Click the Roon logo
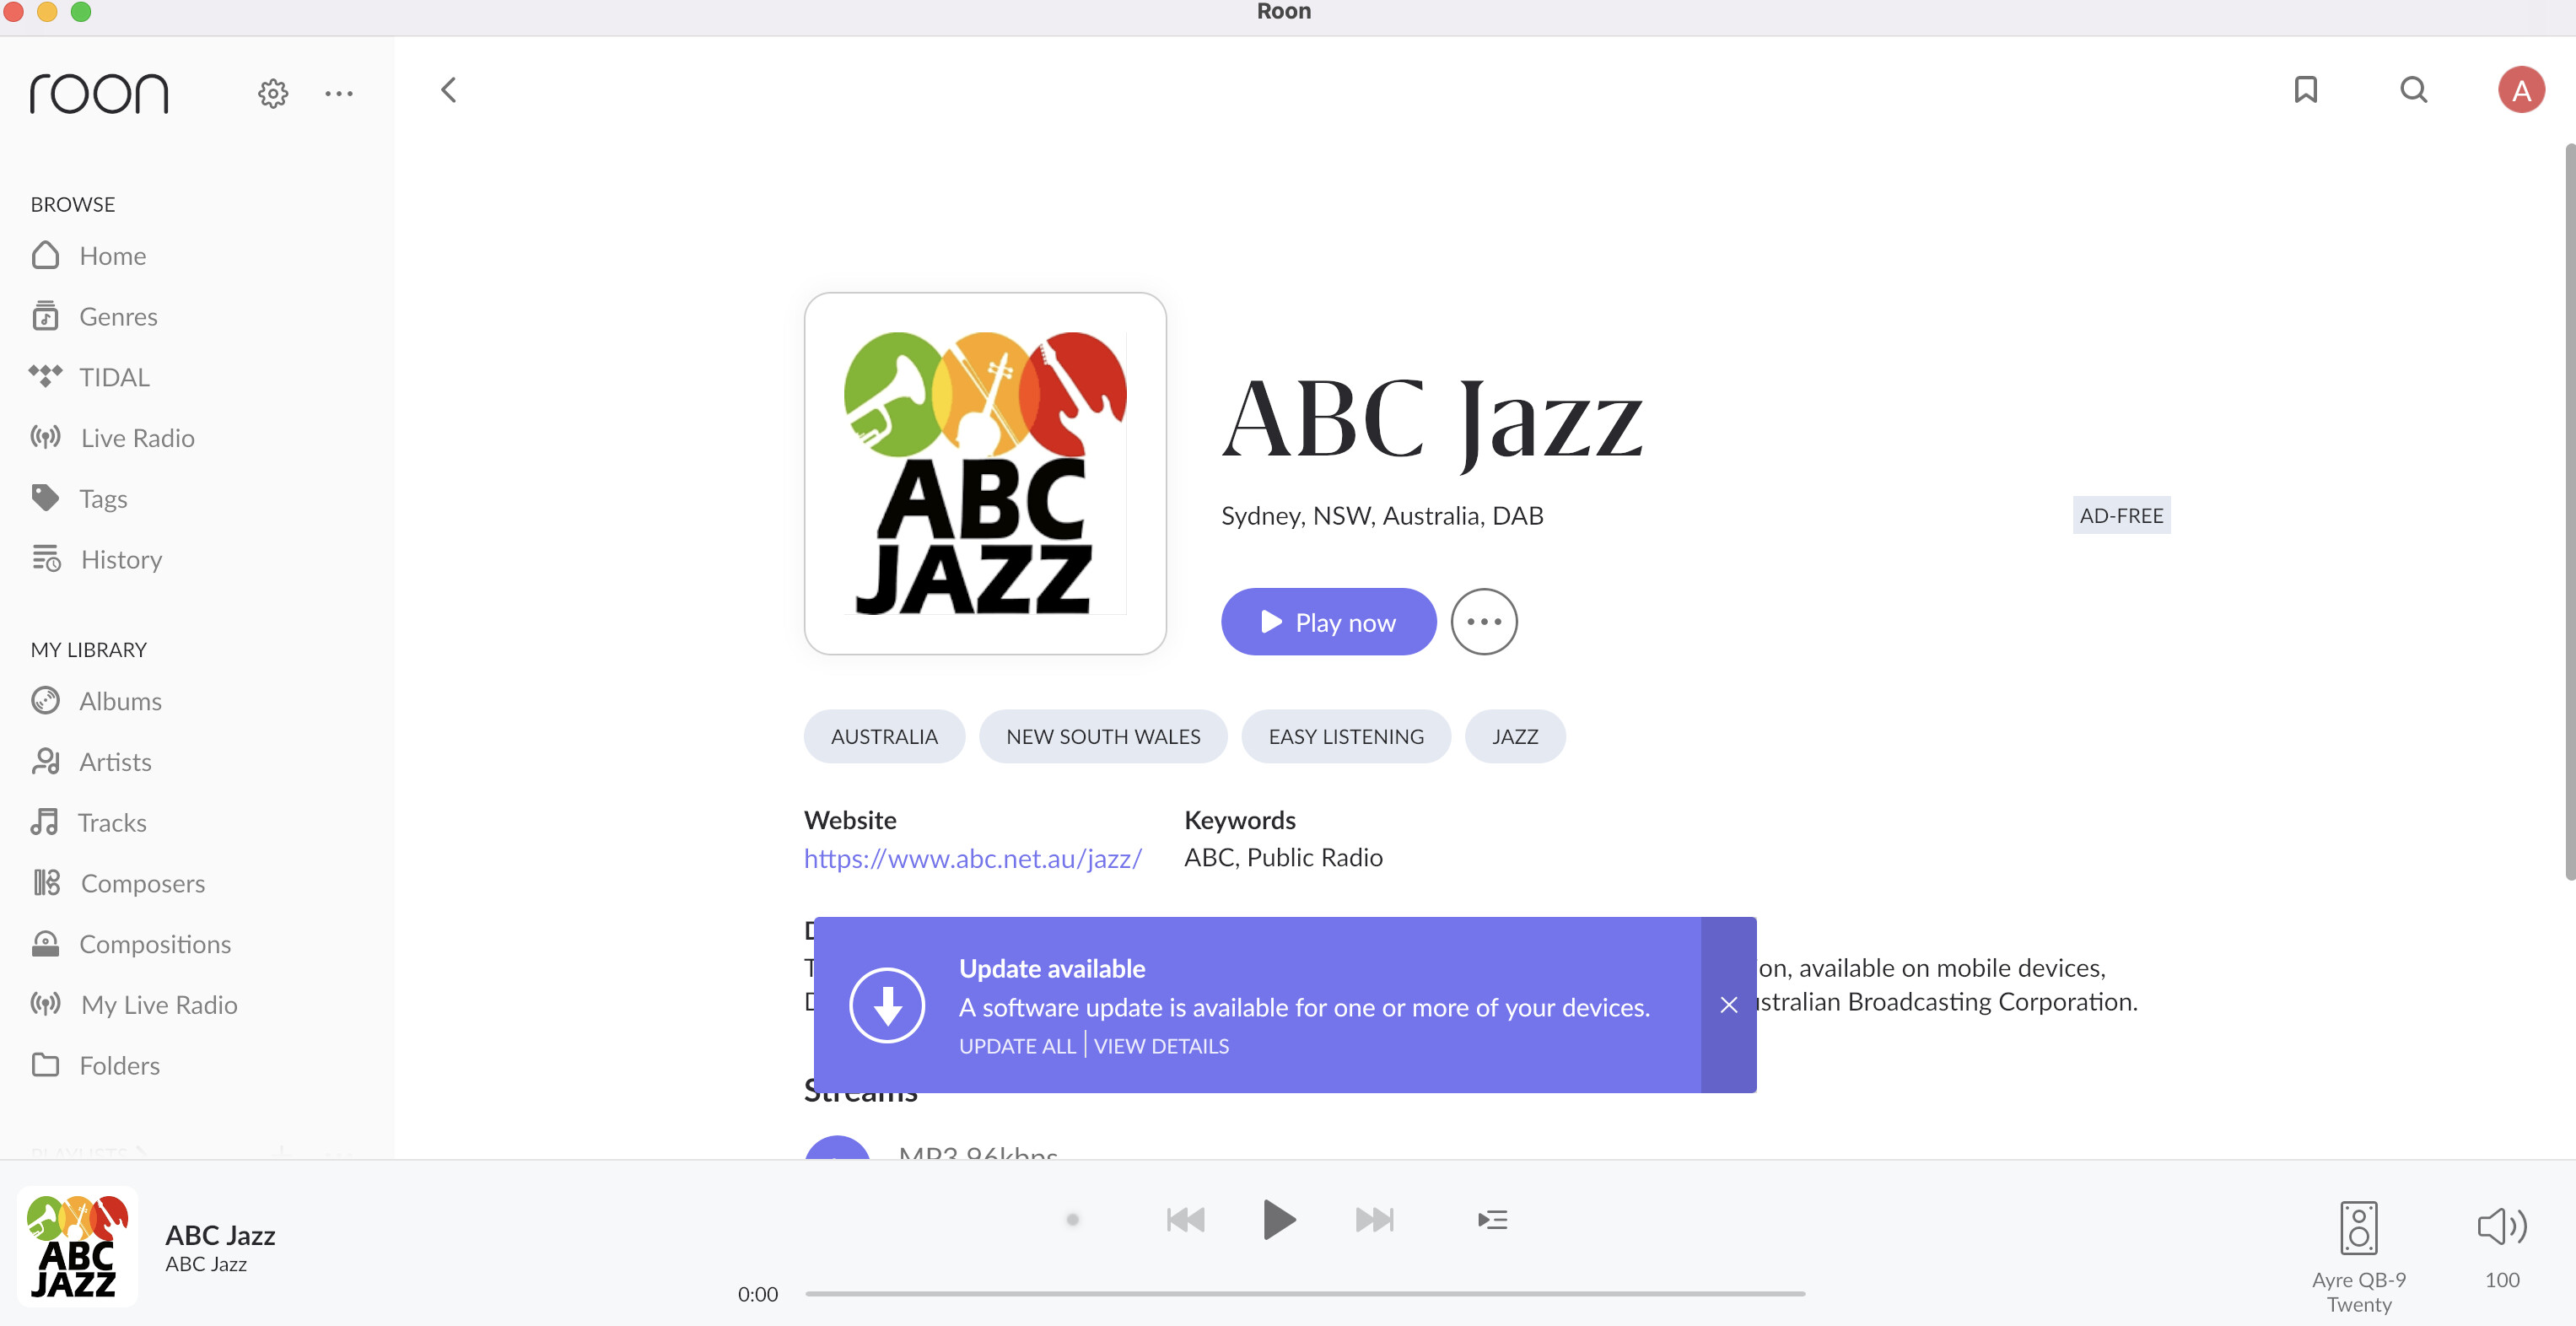2576x1326 pixels. [x=99, y=93]
